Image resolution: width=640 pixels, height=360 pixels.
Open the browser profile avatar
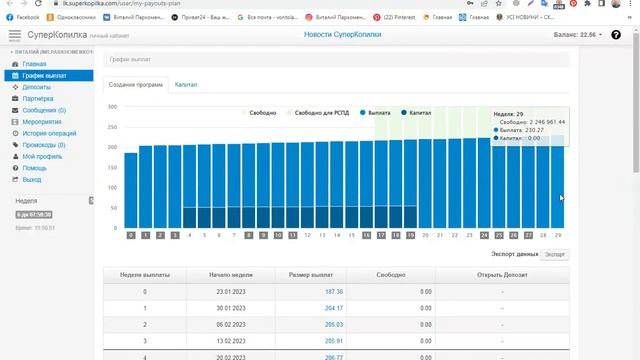click(x=616, y=3)
